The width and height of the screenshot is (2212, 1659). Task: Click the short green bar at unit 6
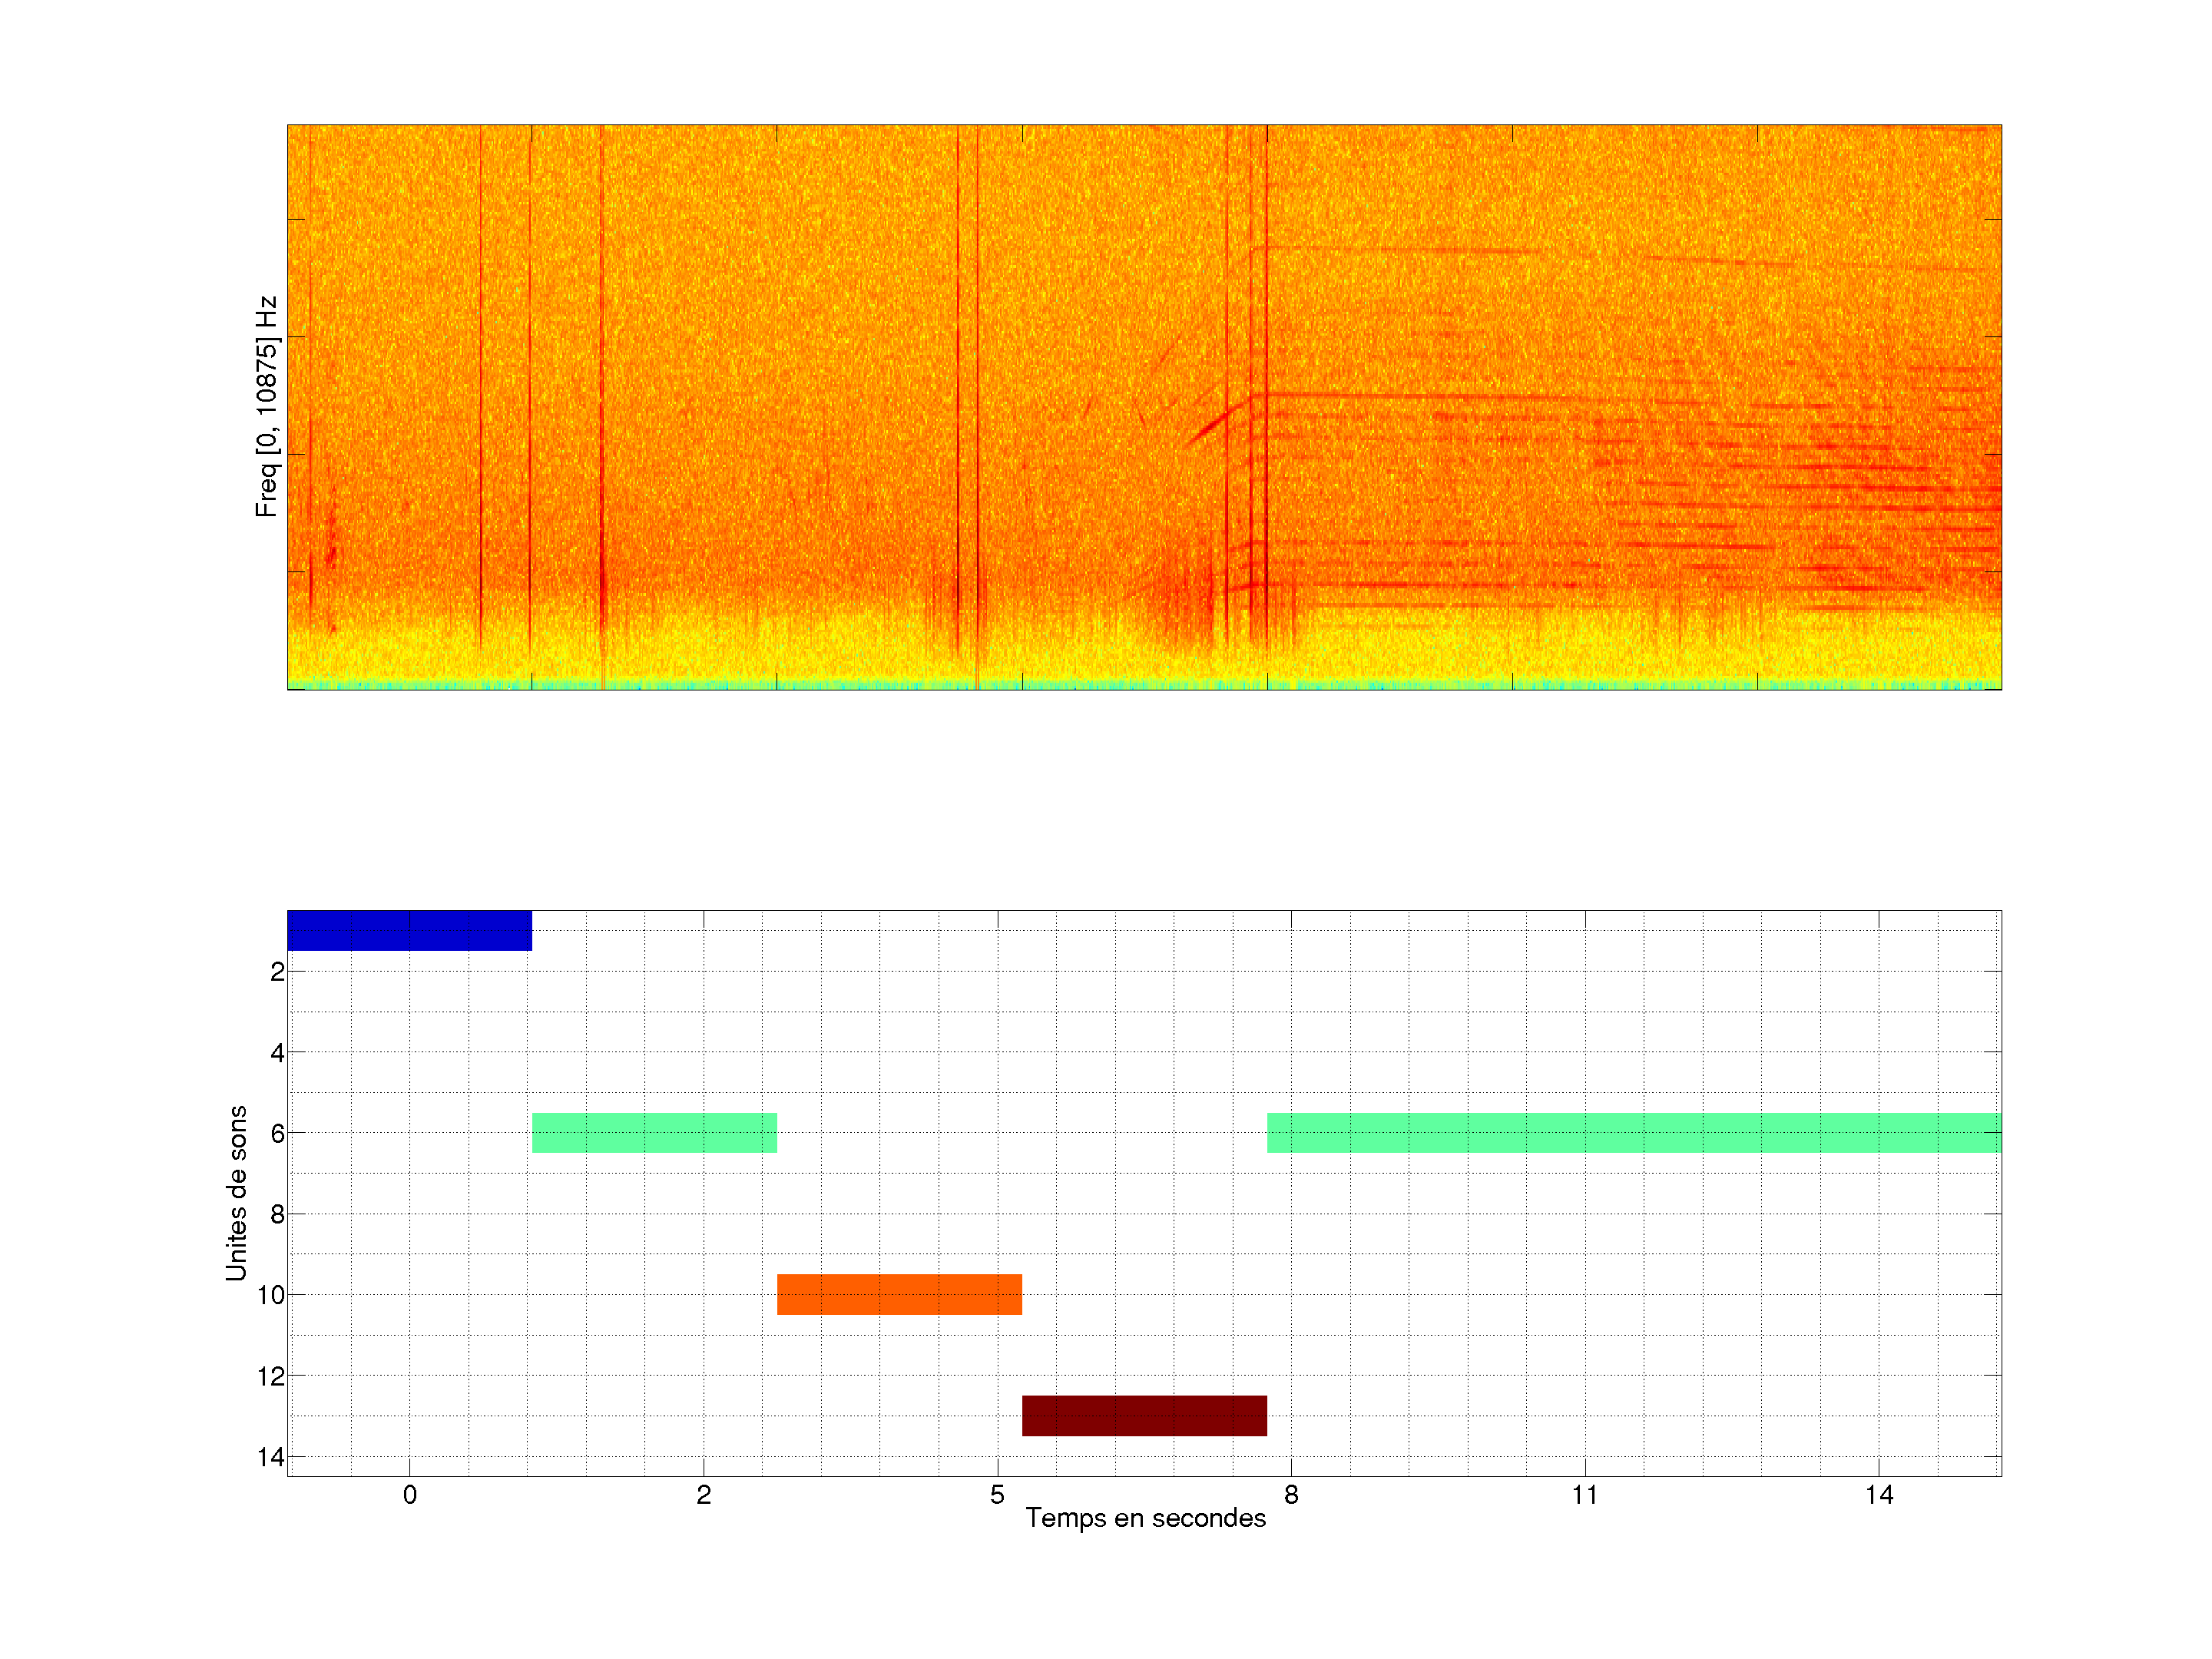pos(654,1133)
